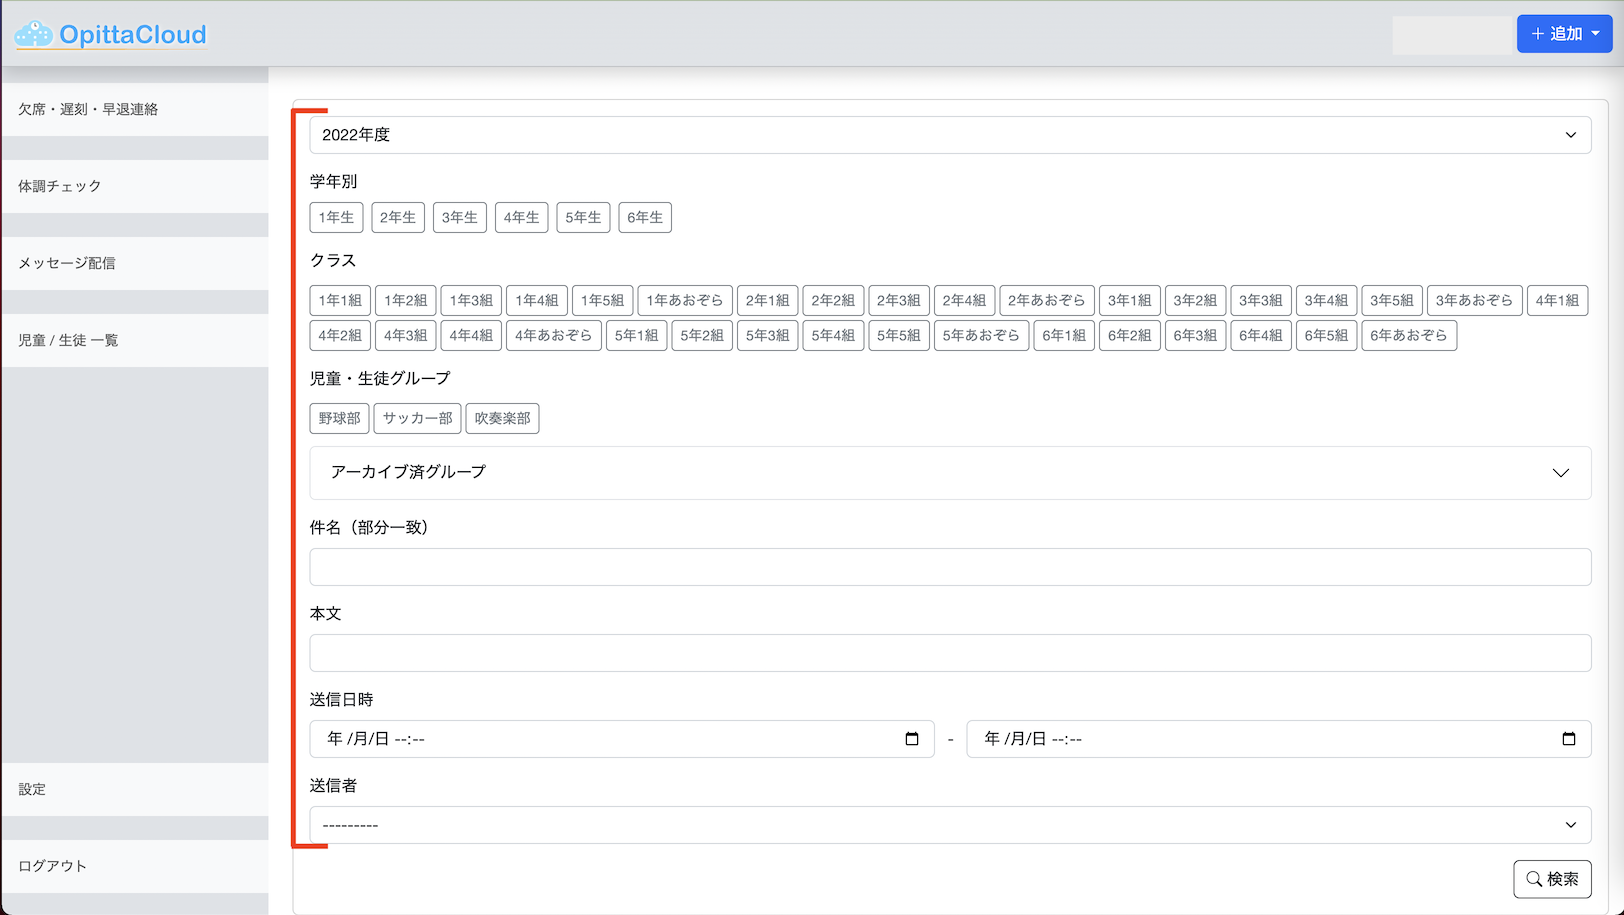
Task: Select class 6年5組
Action: 1326,335
